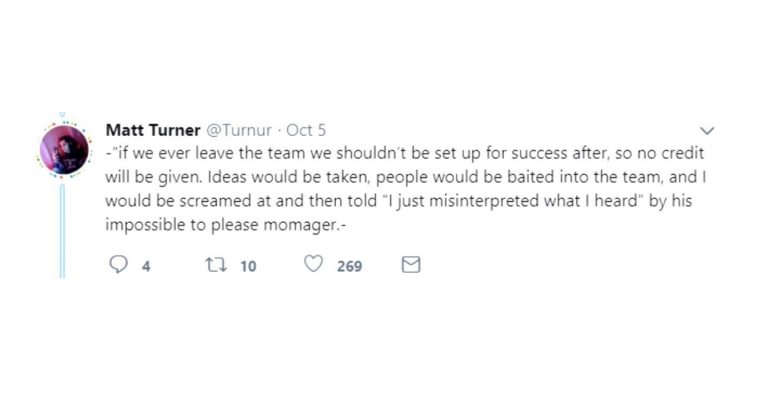Click the thread line below the avatar
Image resolution: width=768 pixels, height=416 pixels.
(x=63, y=230)
